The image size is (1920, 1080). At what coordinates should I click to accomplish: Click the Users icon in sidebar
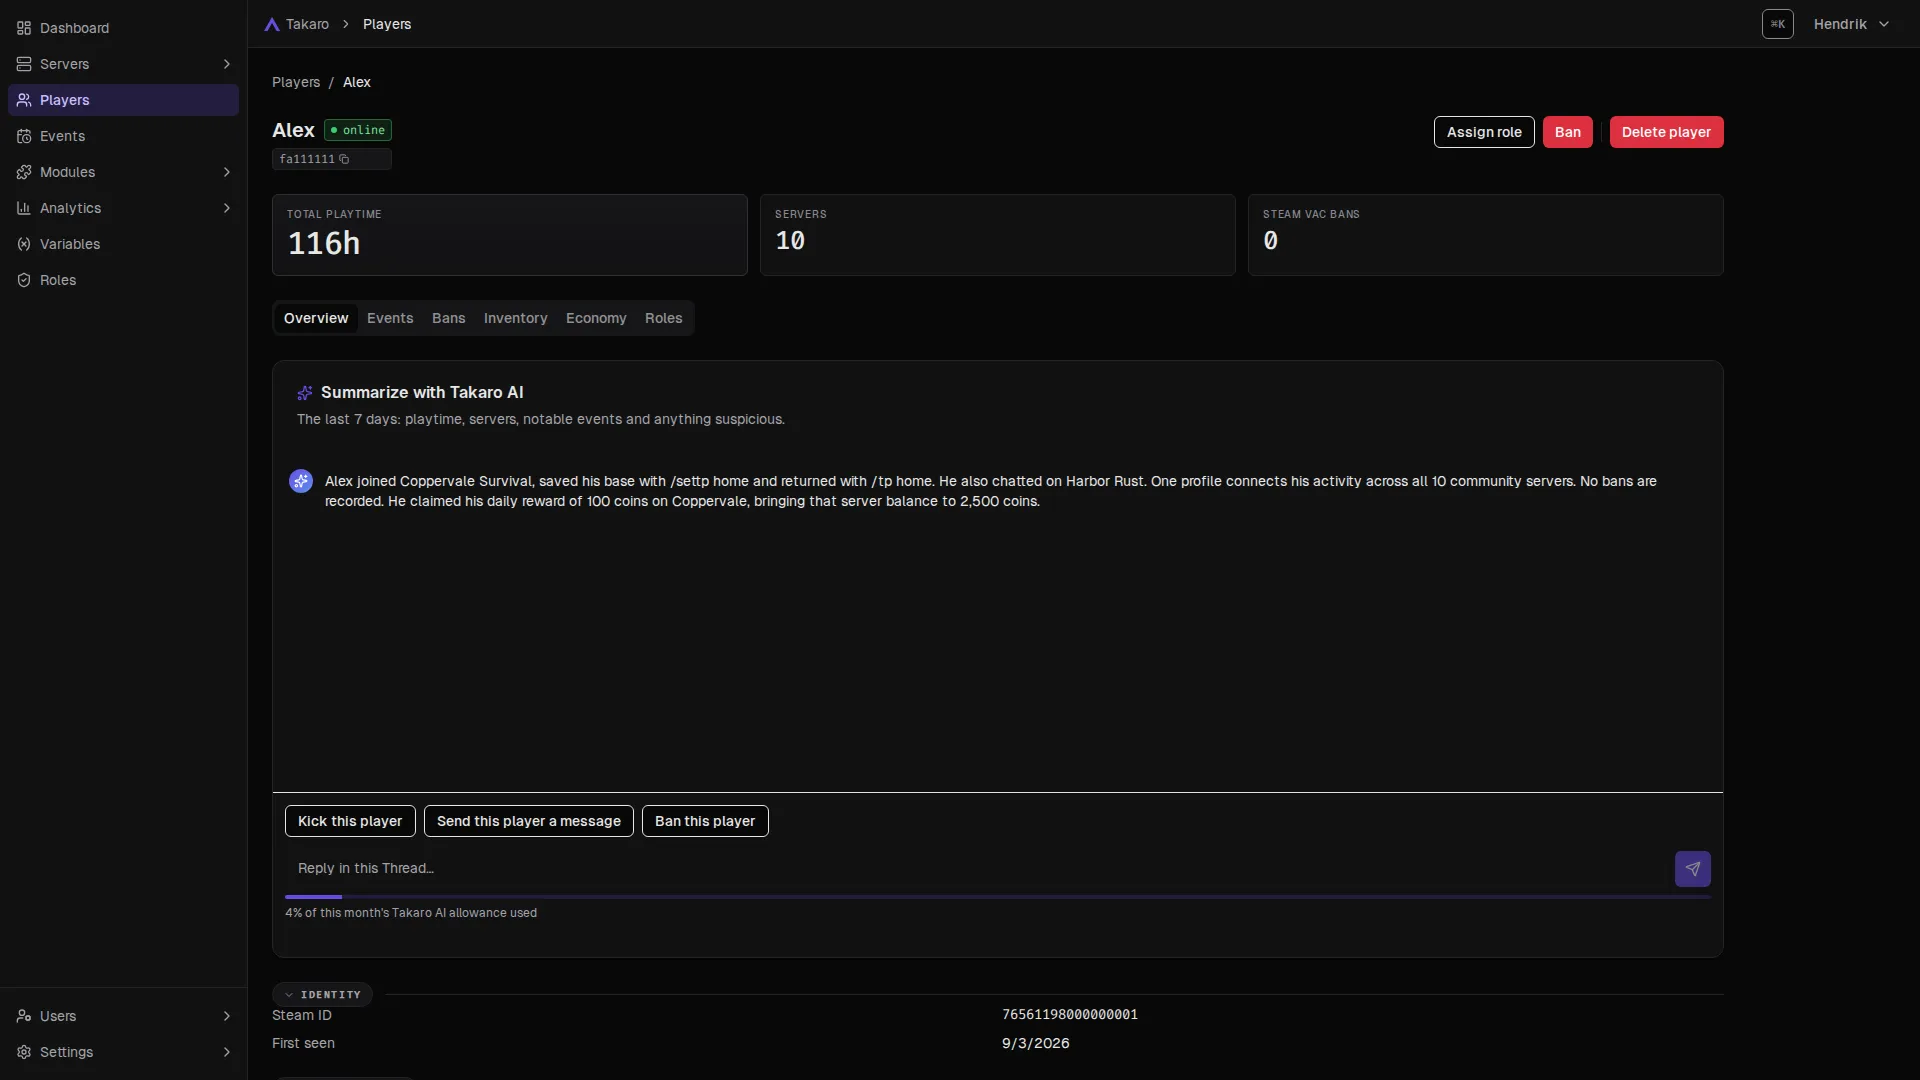pos(24,1016)
